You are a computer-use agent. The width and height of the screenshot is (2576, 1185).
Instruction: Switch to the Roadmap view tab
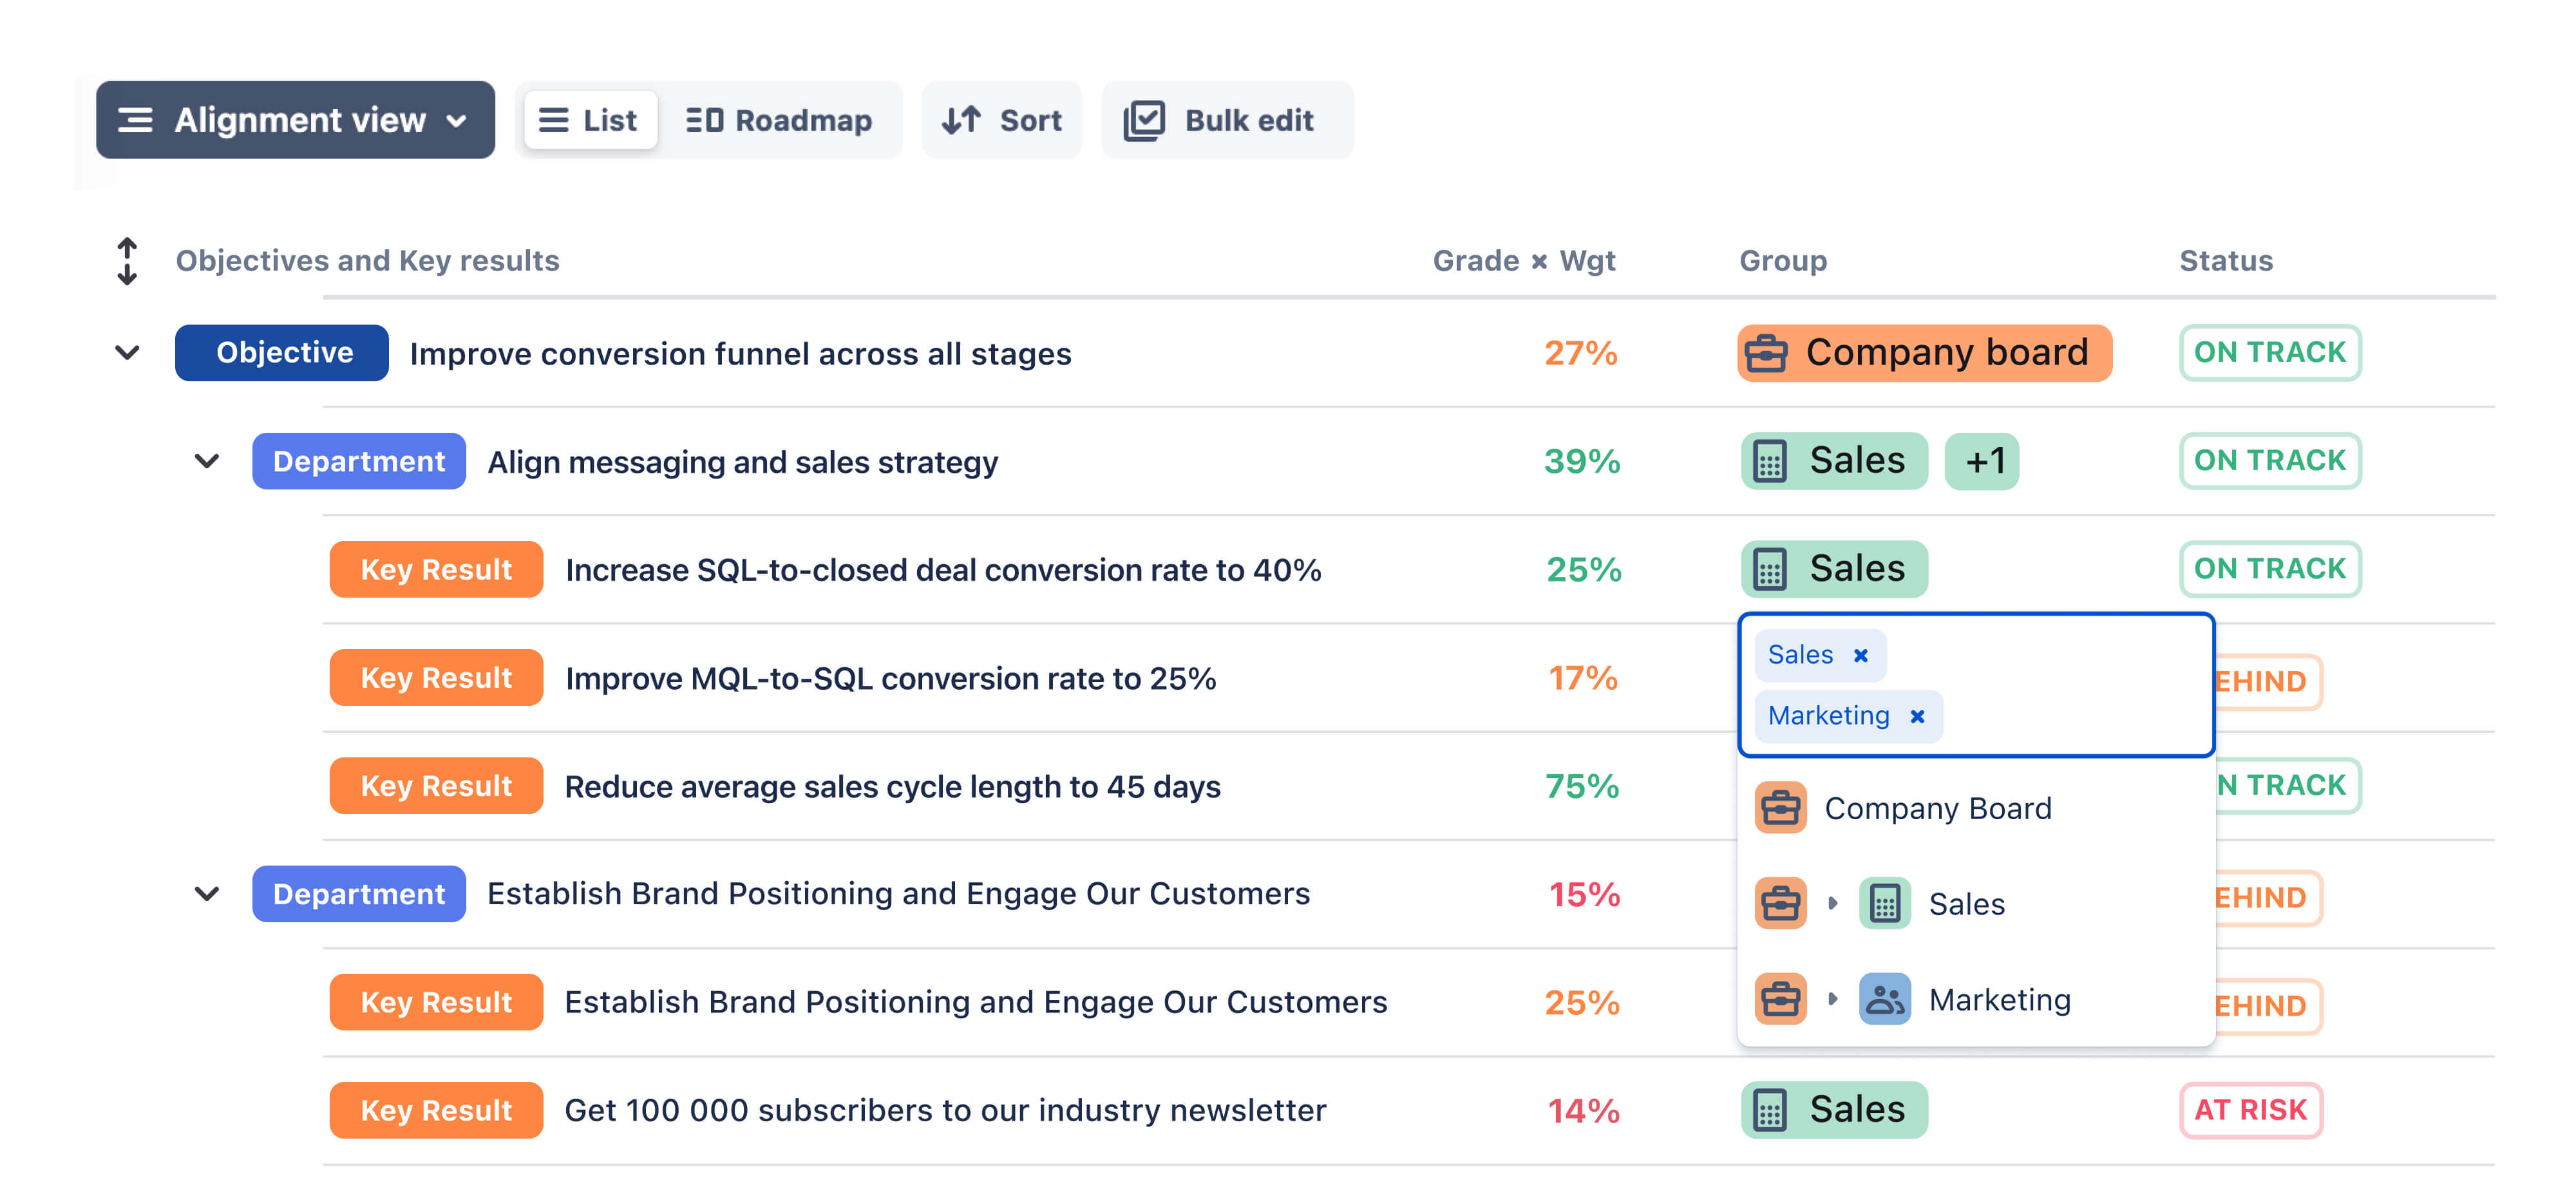(778, 120)
